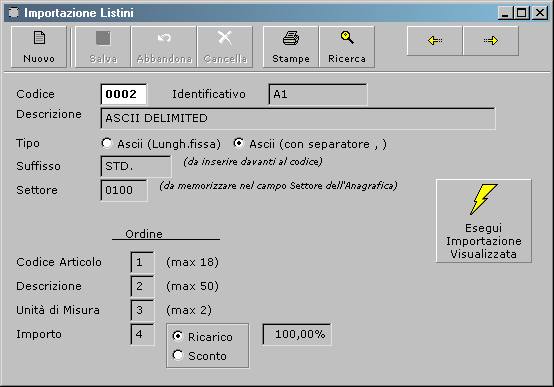554x387 pixels.
Task: Click the Abbandona undo icon button
Action: coord(164,47)
